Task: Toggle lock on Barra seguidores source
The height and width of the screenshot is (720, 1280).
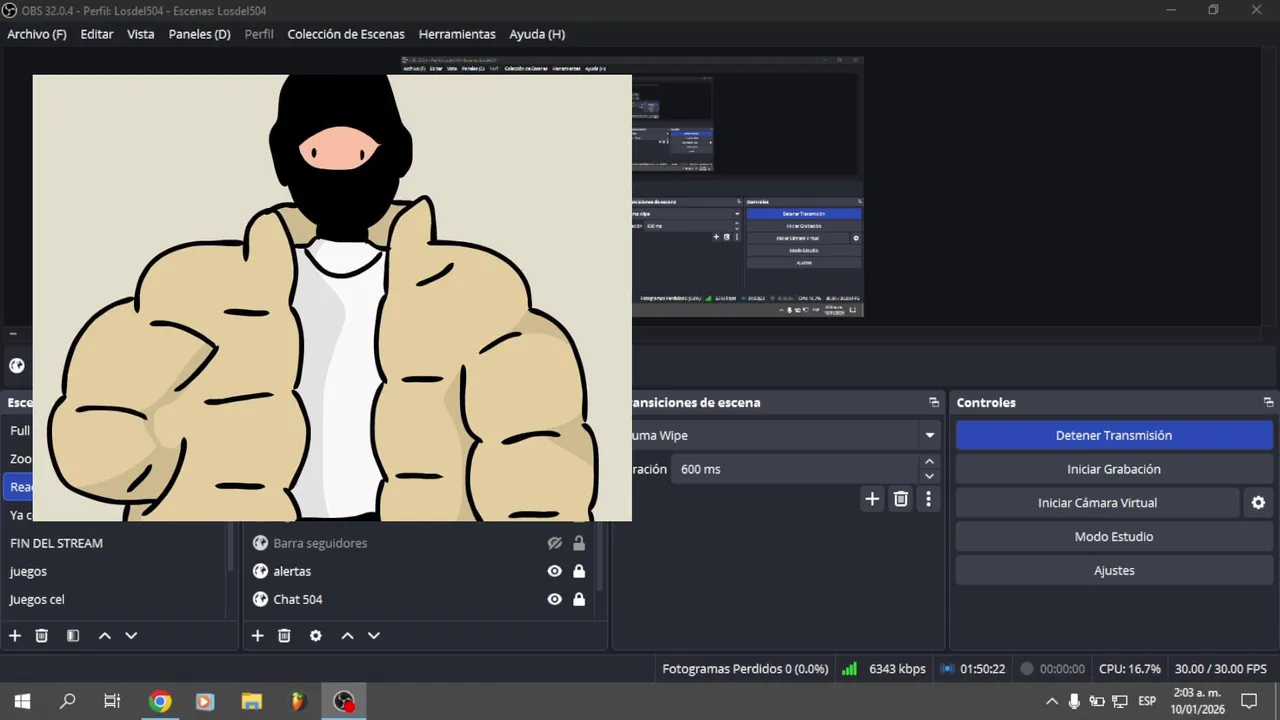Action: 579,543
